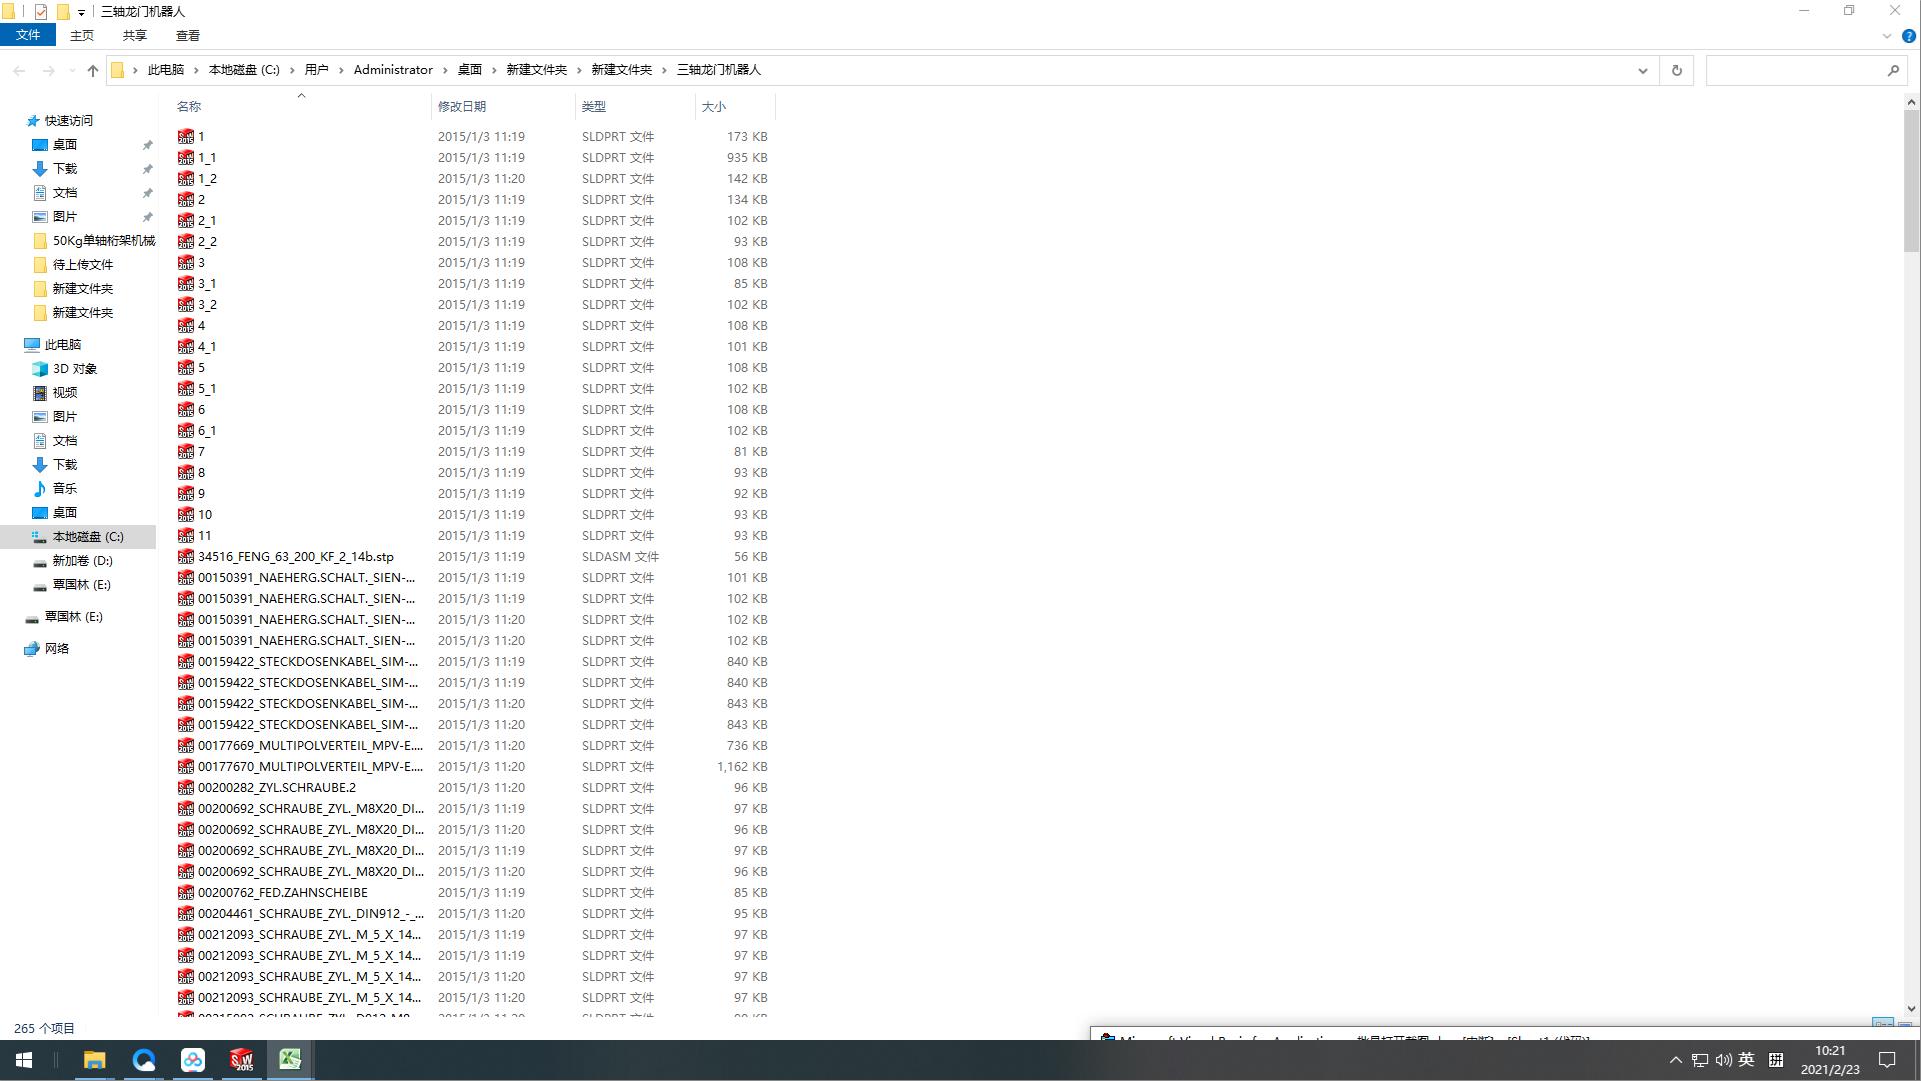The height and width of the screenshot is (1081, 1921).
Task: Expand the ribbon with the chevron
Action: (x=1887, y=36)
